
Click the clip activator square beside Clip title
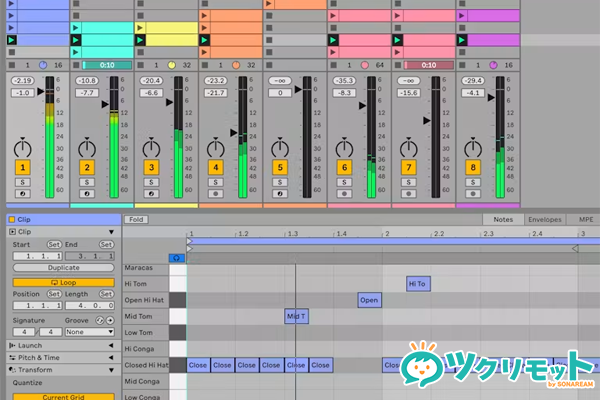tap(12, 219)
